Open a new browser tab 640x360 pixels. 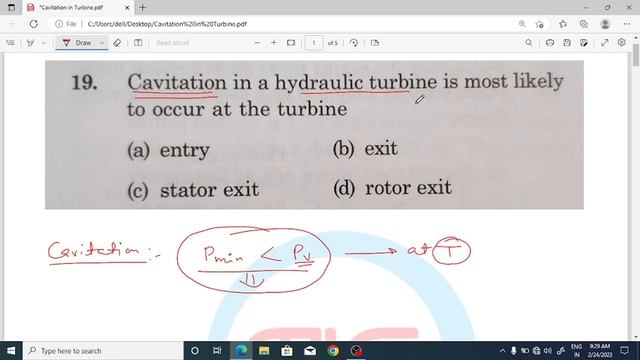click(x=142, y=7)
